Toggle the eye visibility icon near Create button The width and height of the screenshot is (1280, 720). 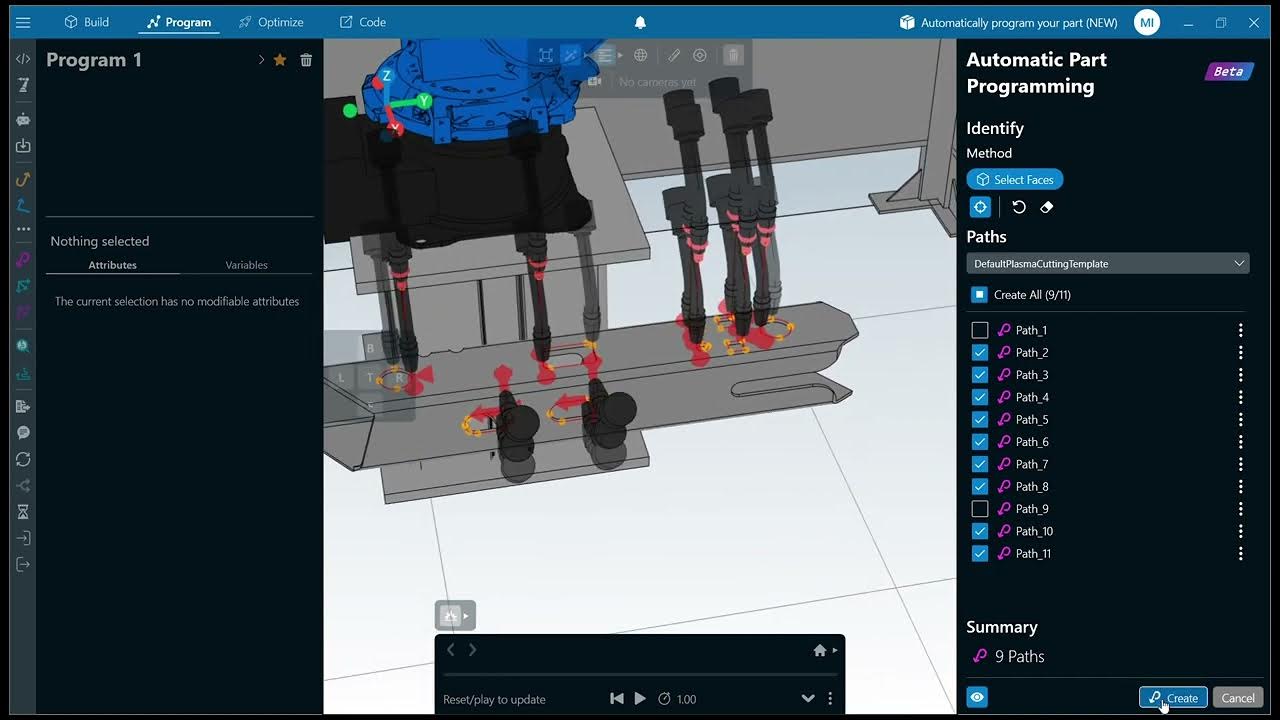tap(976, 697)
